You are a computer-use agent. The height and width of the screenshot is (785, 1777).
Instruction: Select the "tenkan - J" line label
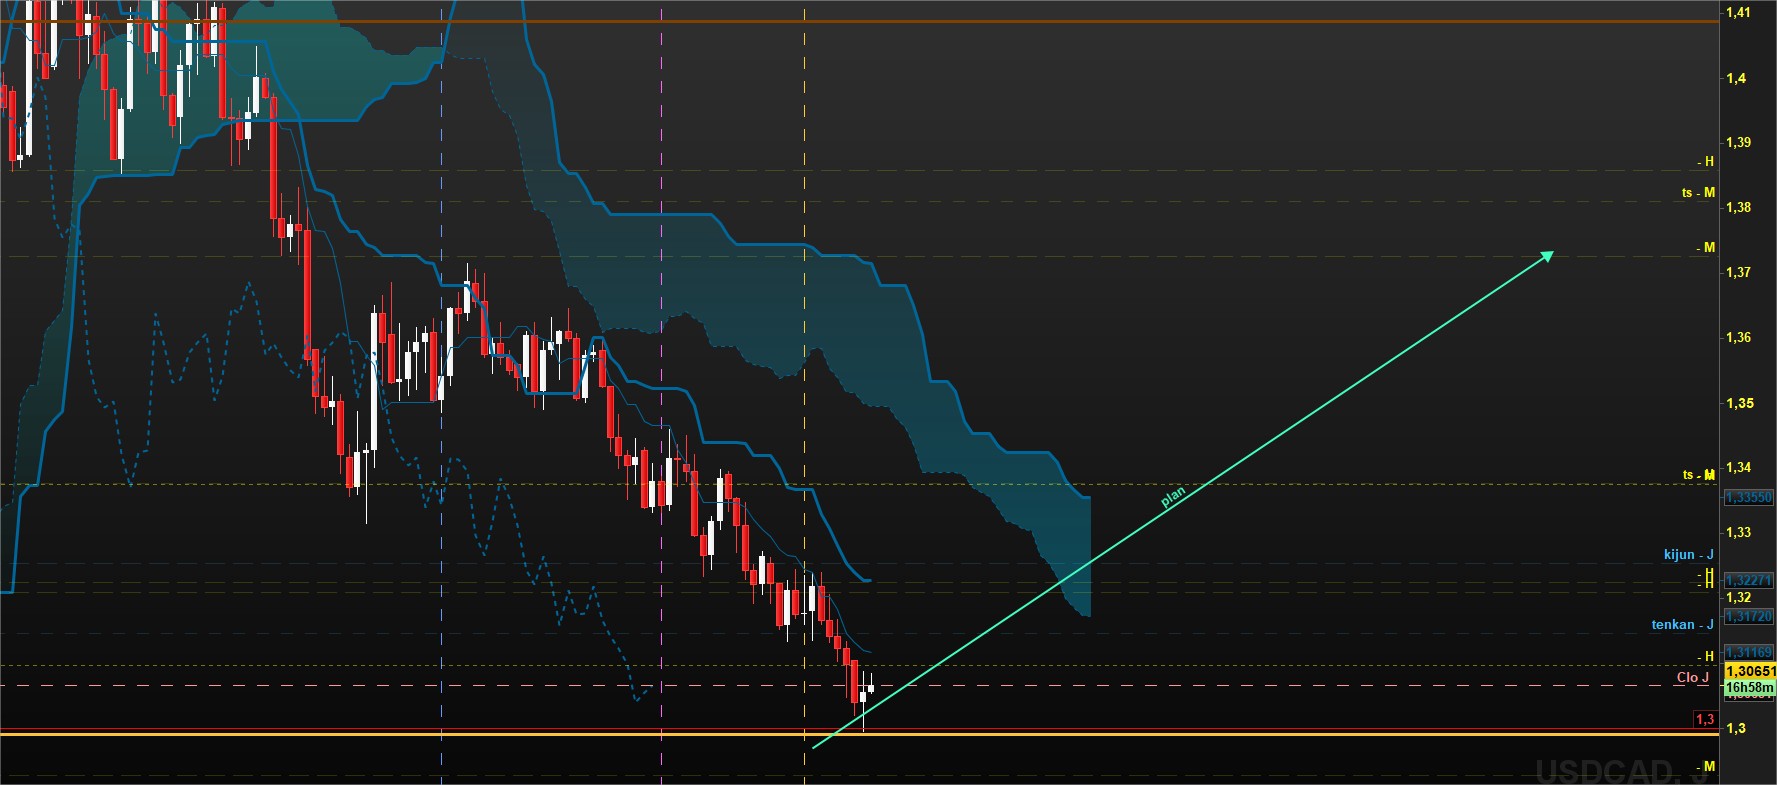1682,625
